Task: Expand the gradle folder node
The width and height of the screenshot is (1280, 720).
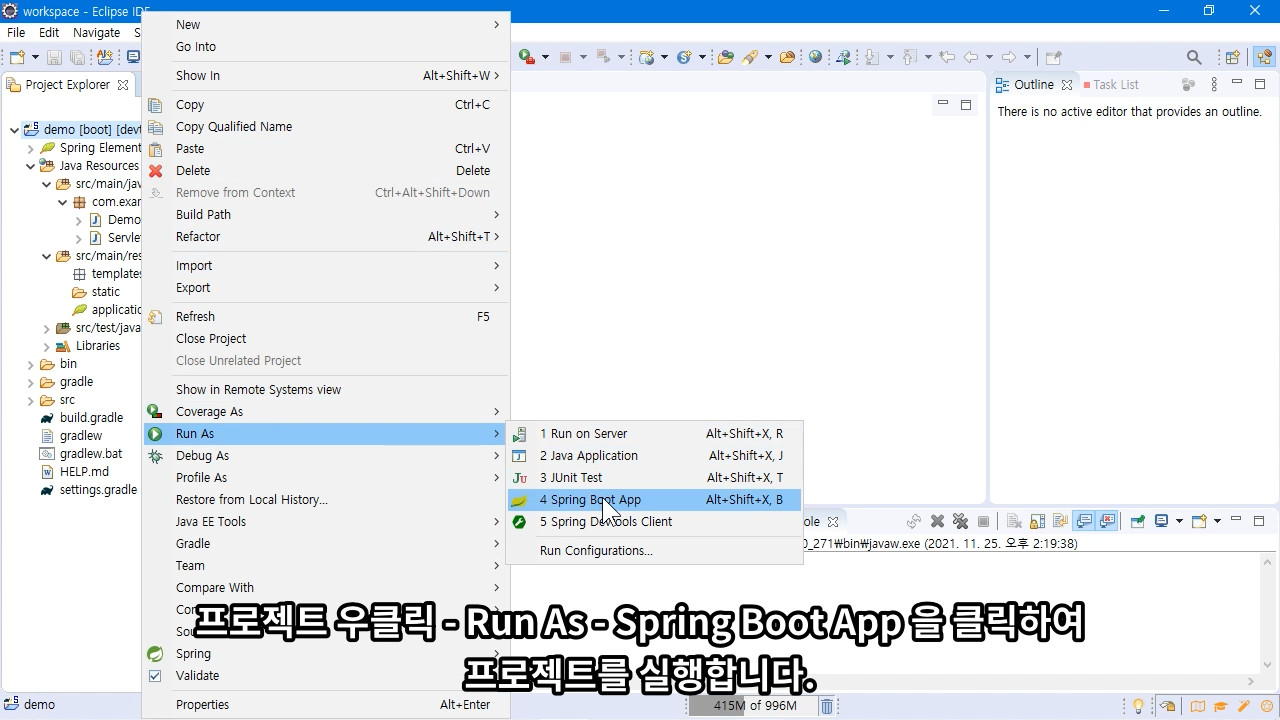Action: (30, 382)
